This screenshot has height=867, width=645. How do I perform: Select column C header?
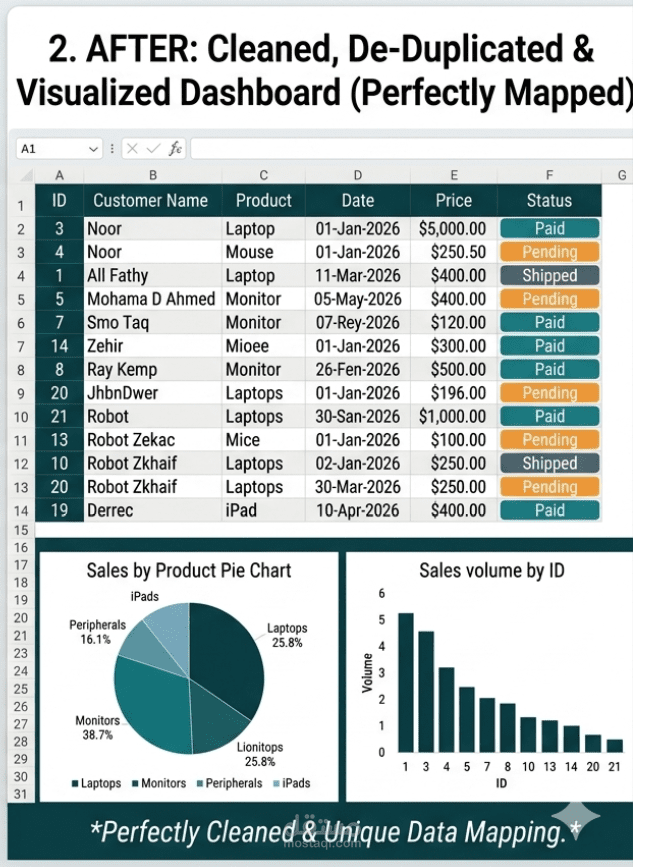click(x=264, y=175)
